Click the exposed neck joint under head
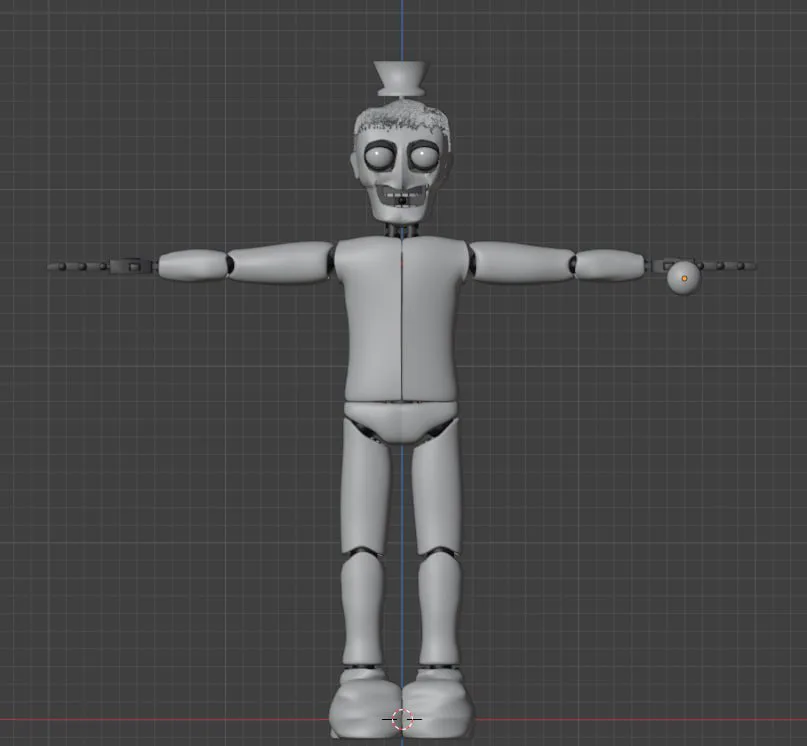807x746 pixels. click(402, 230)
